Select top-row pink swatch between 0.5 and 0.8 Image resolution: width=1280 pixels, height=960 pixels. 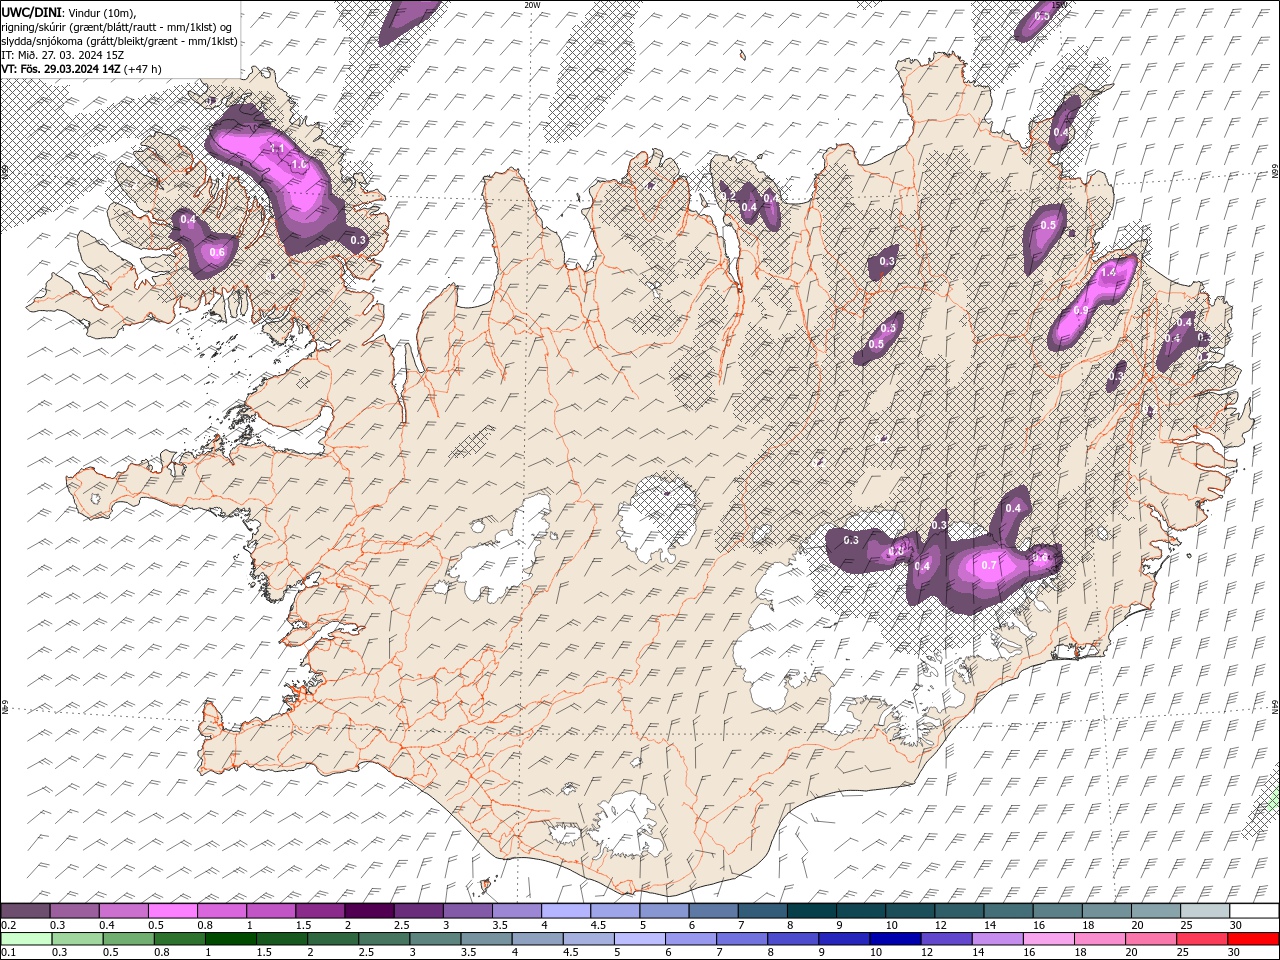click(172, 911)
